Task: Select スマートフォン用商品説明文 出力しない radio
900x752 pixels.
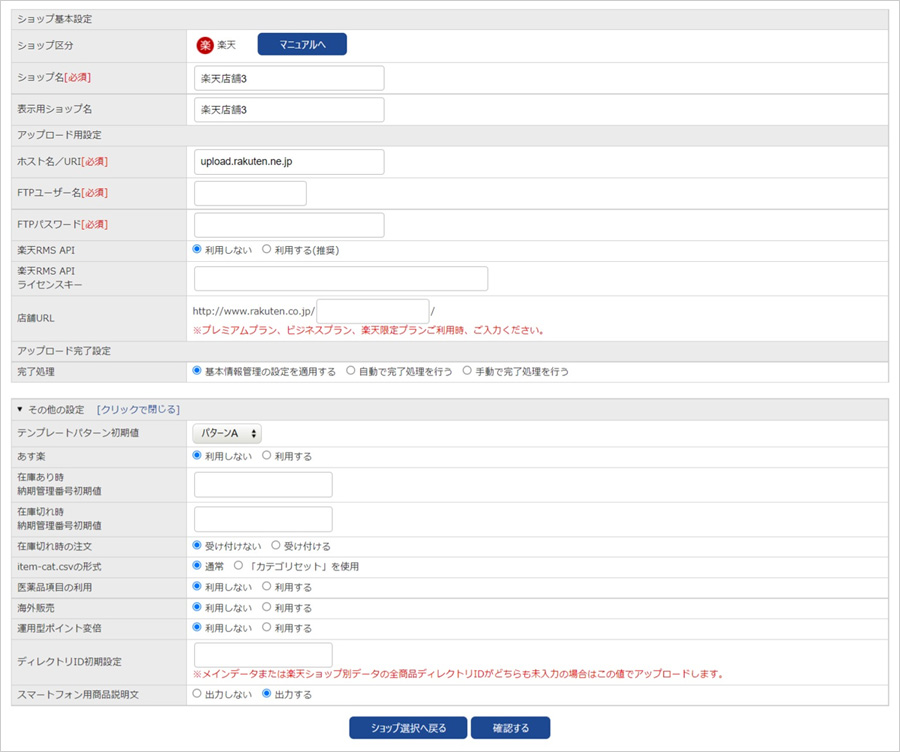Action: point(197,693)
